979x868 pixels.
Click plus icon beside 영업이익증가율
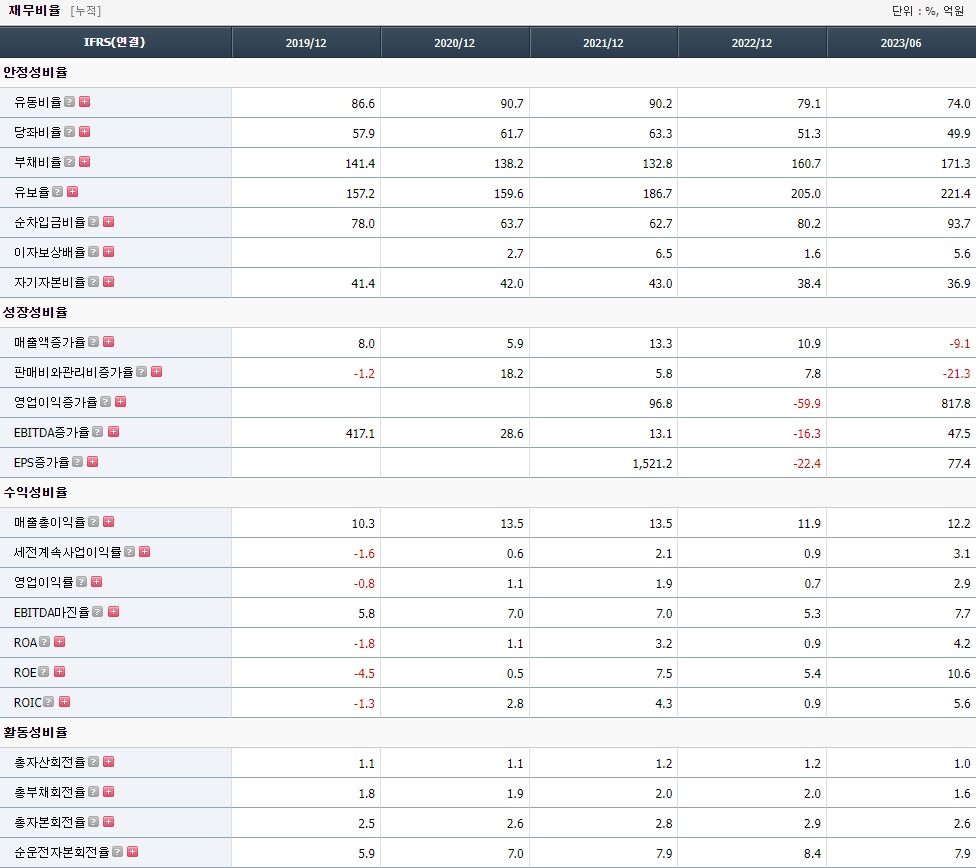(x=121, y=402)
